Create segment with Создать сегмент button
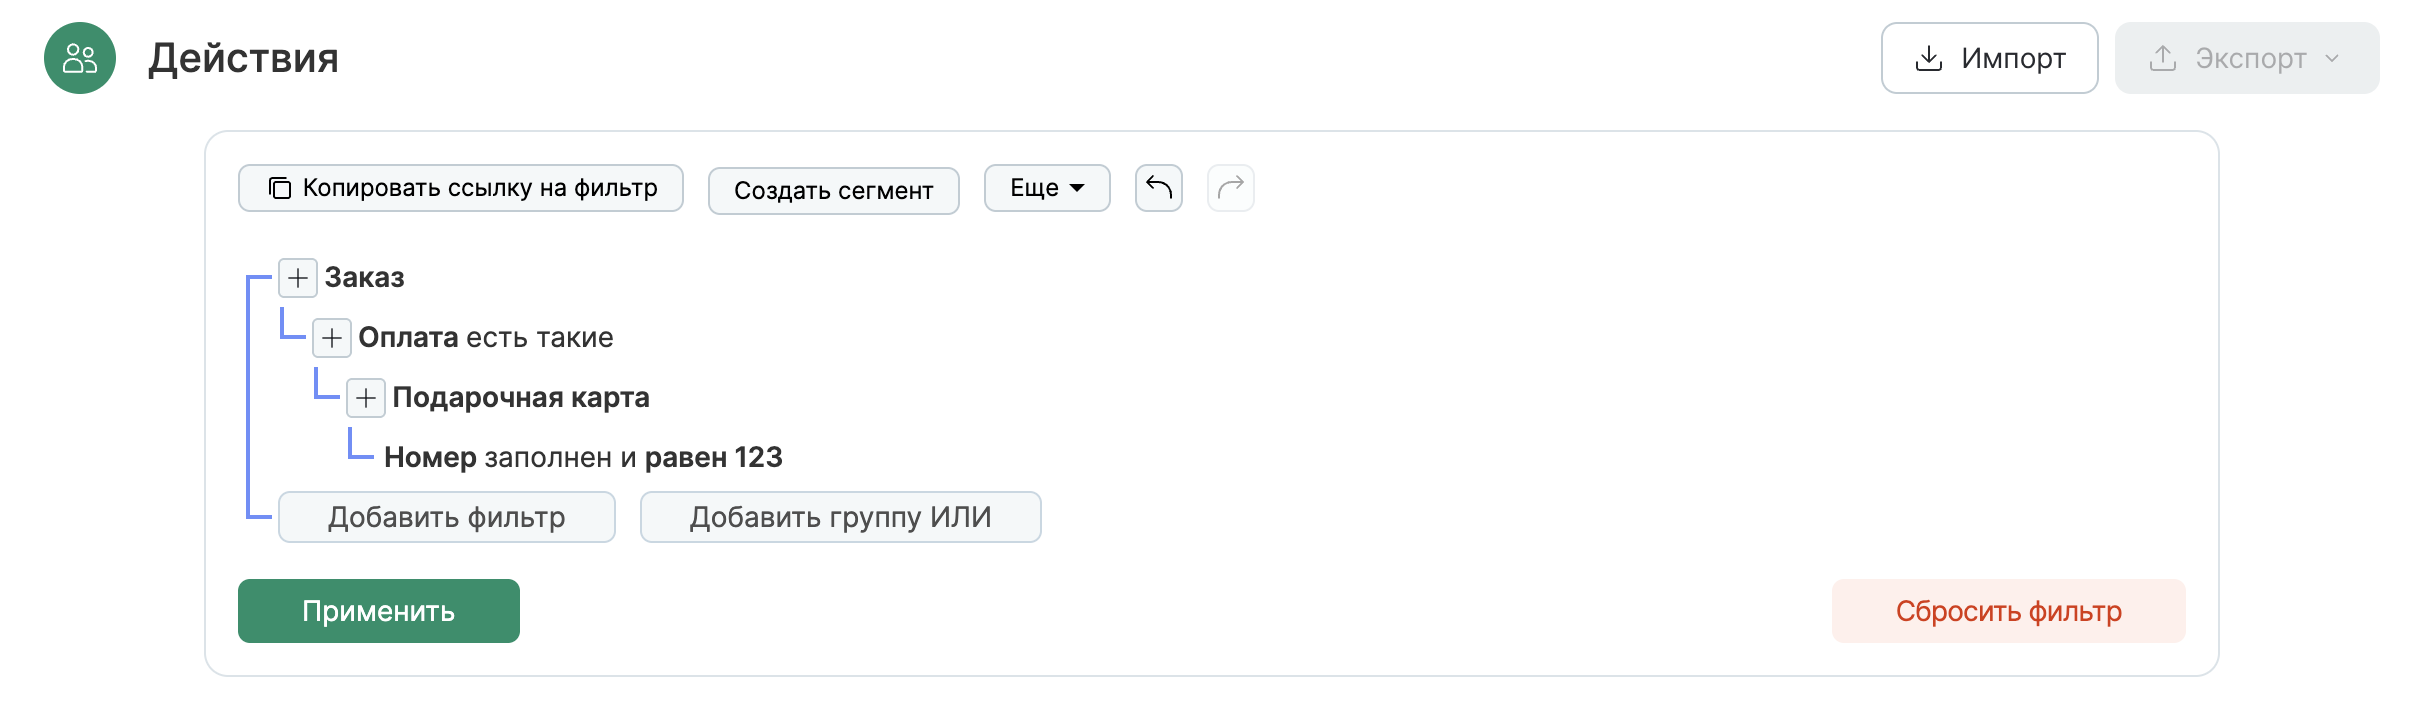Viewport: 2410px width, 714px height. tap(833, 190)
